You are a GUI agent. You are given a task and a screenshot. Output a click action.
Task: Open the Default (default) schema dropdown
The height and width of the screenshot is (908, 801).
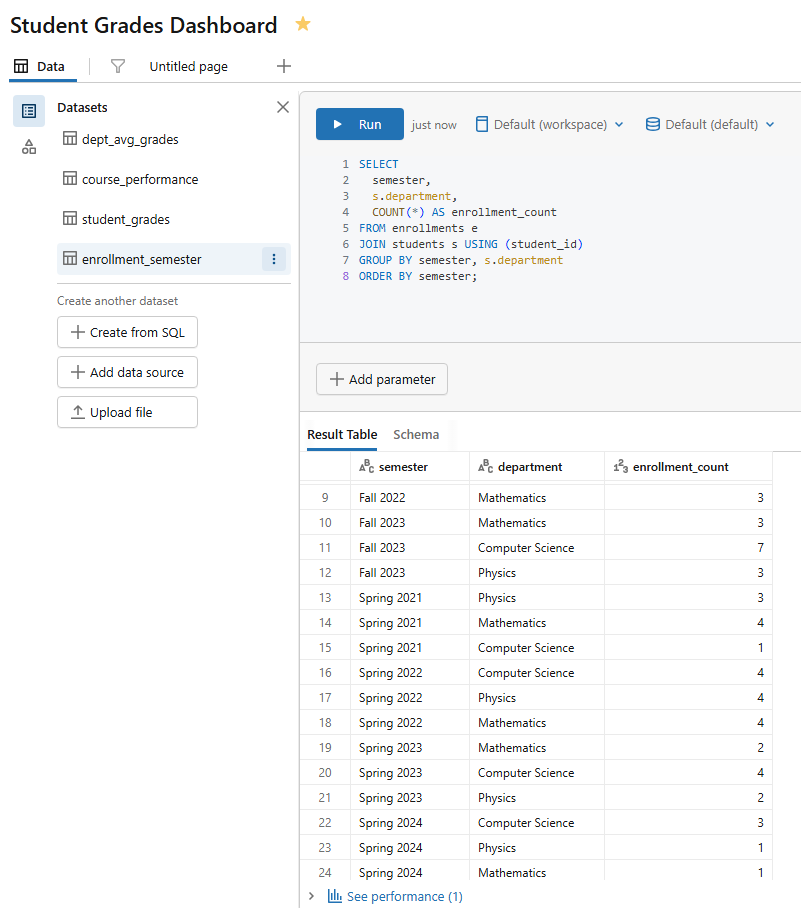(x=710, y=125)
